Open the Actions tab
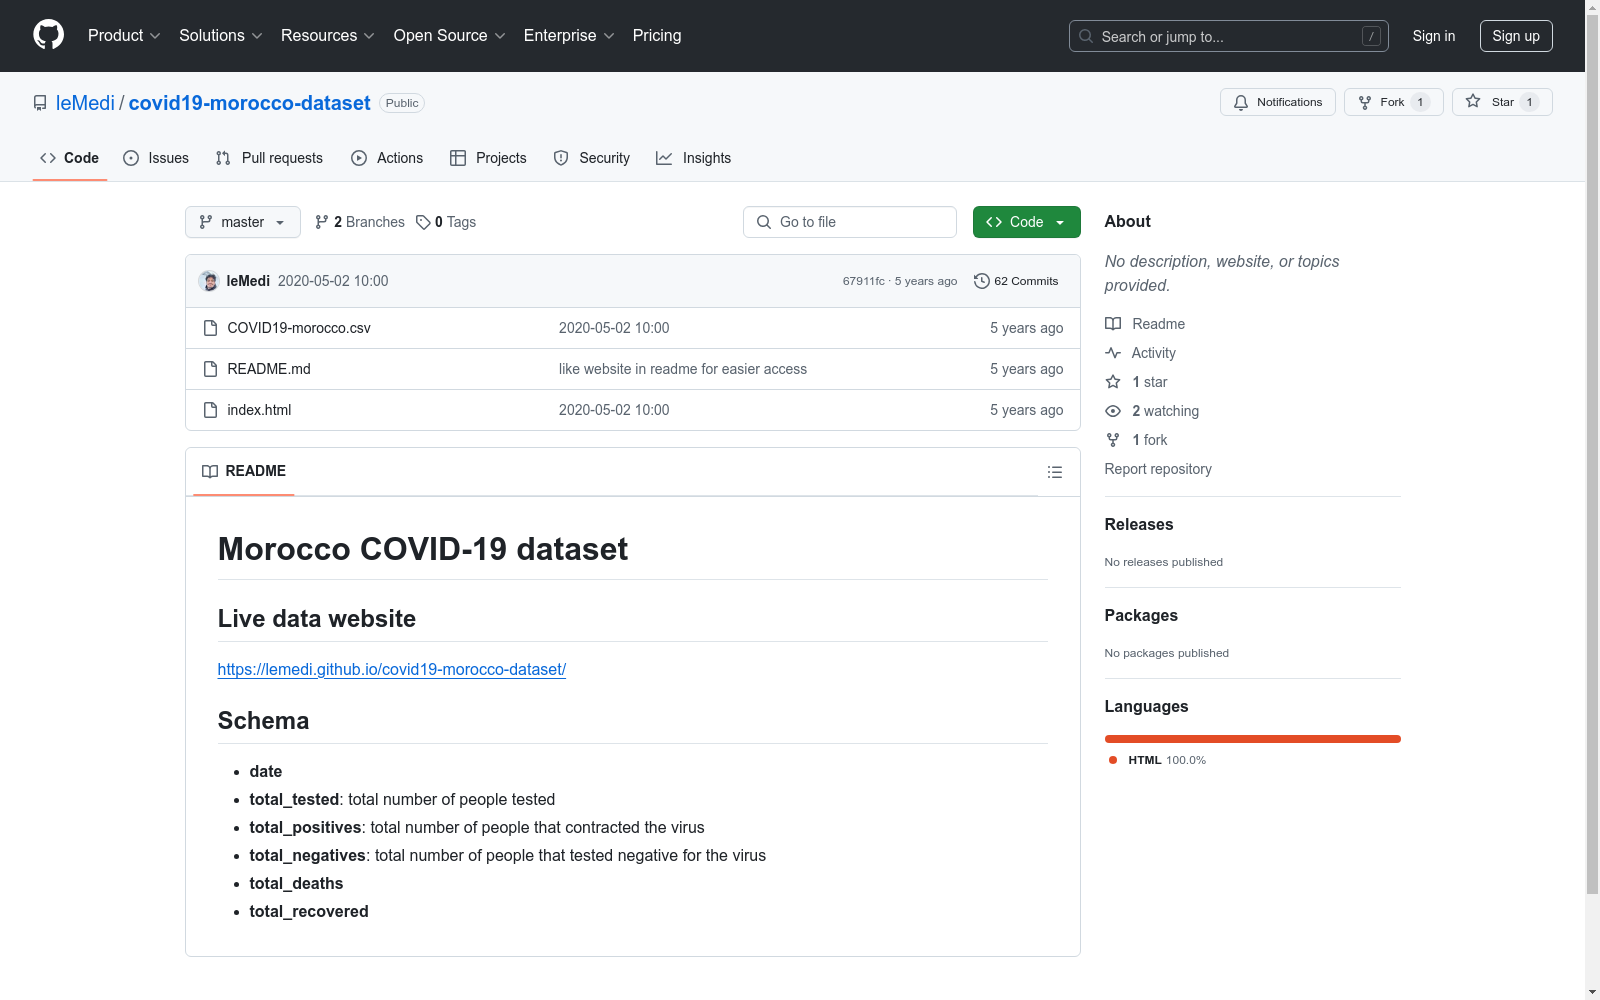Image resolution: width=1600 pixels, height=1000 pixels. coord(387,158)
